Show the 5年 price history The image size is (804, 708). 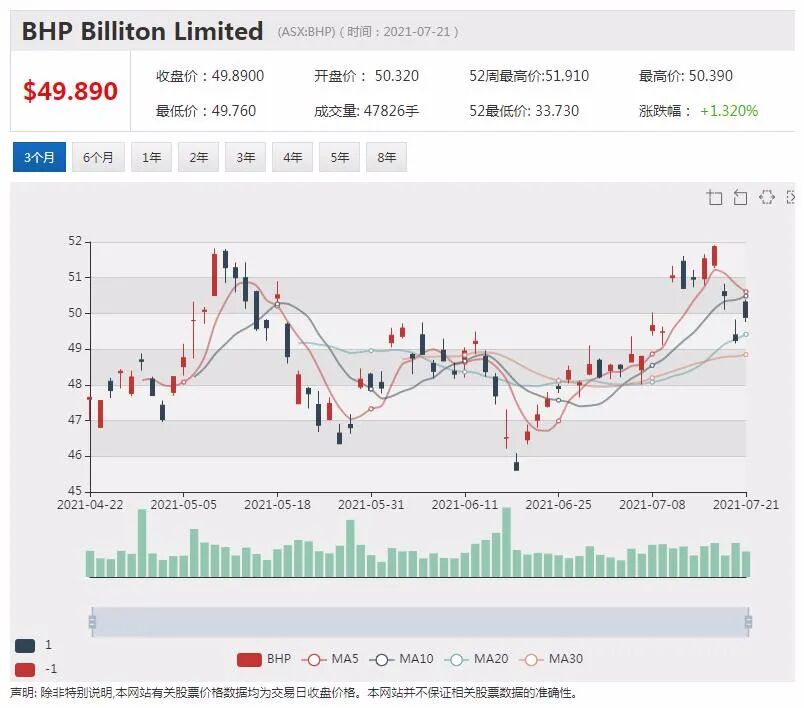point(339,157)
